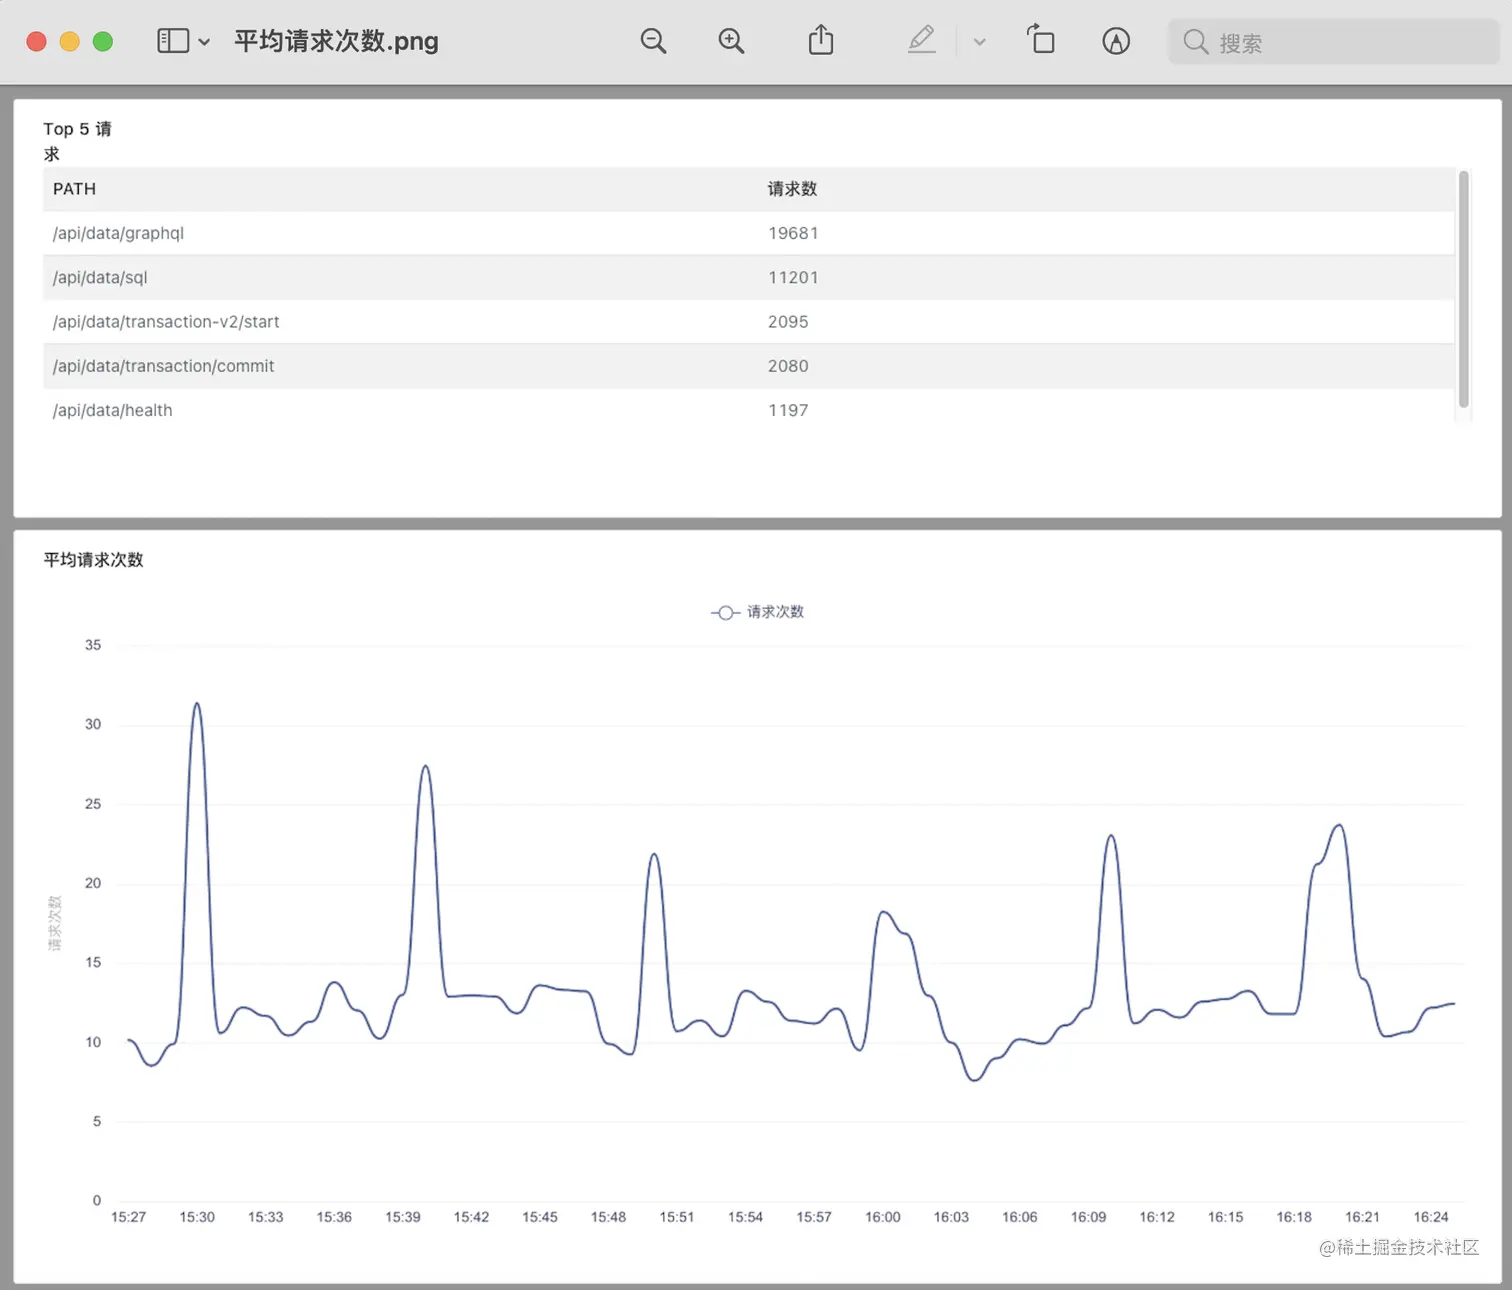The image size is (1512, 1290).
Task: Click the 16:24 x-axis time label
Action: (1431, 1217)
